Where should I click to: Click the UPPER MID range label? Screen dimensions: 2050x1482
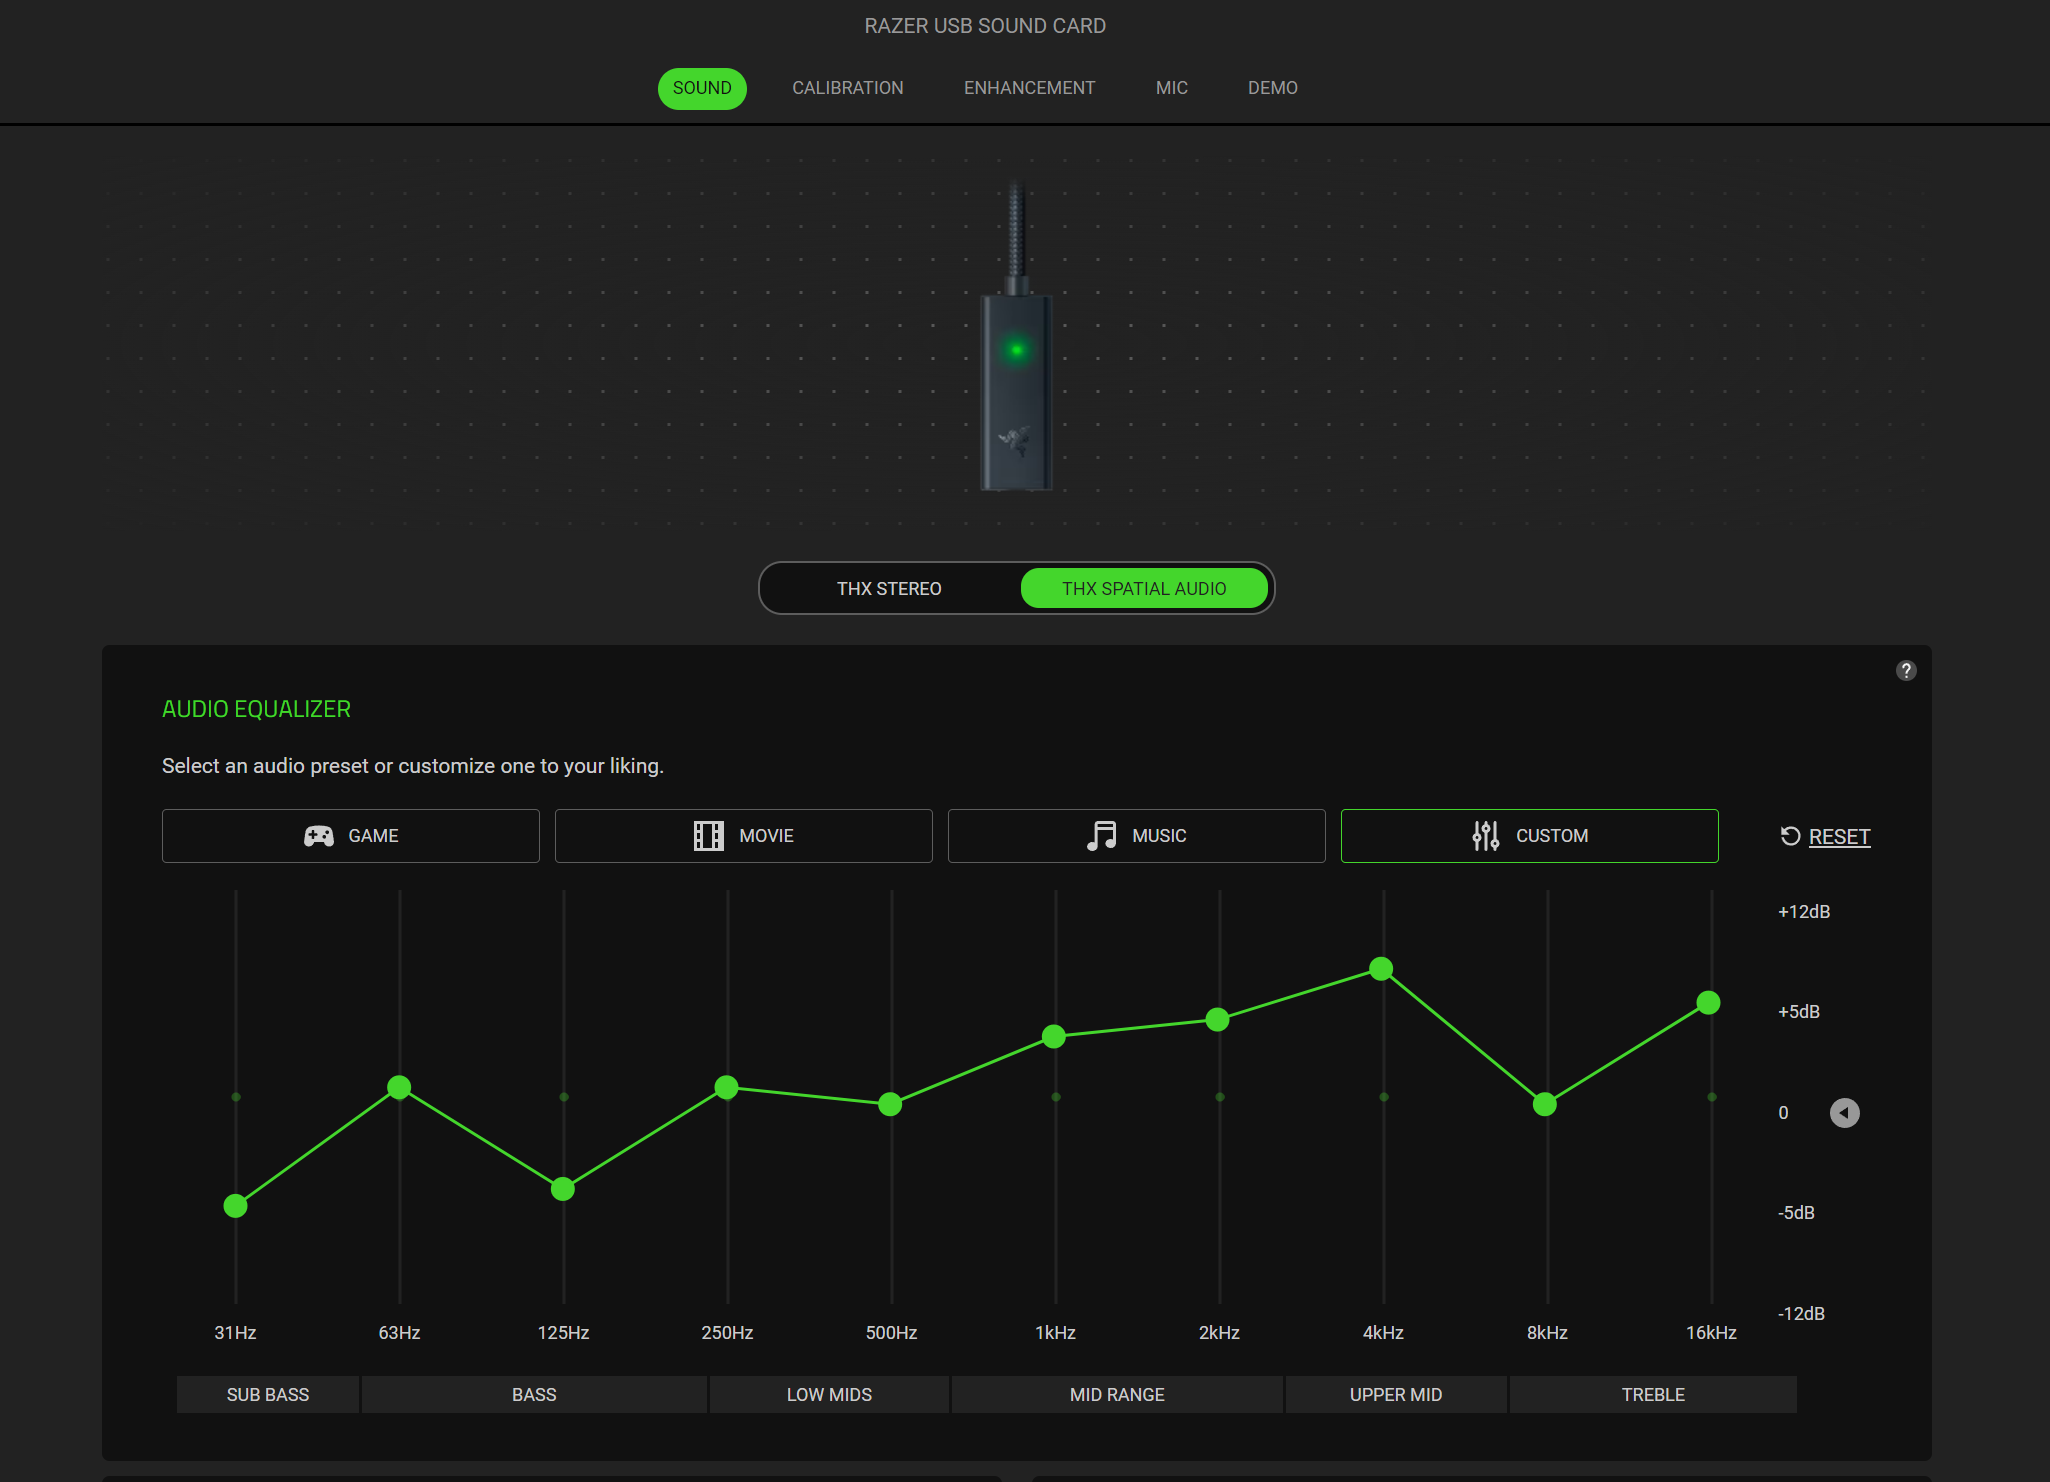click(x=1396, y=1394)
